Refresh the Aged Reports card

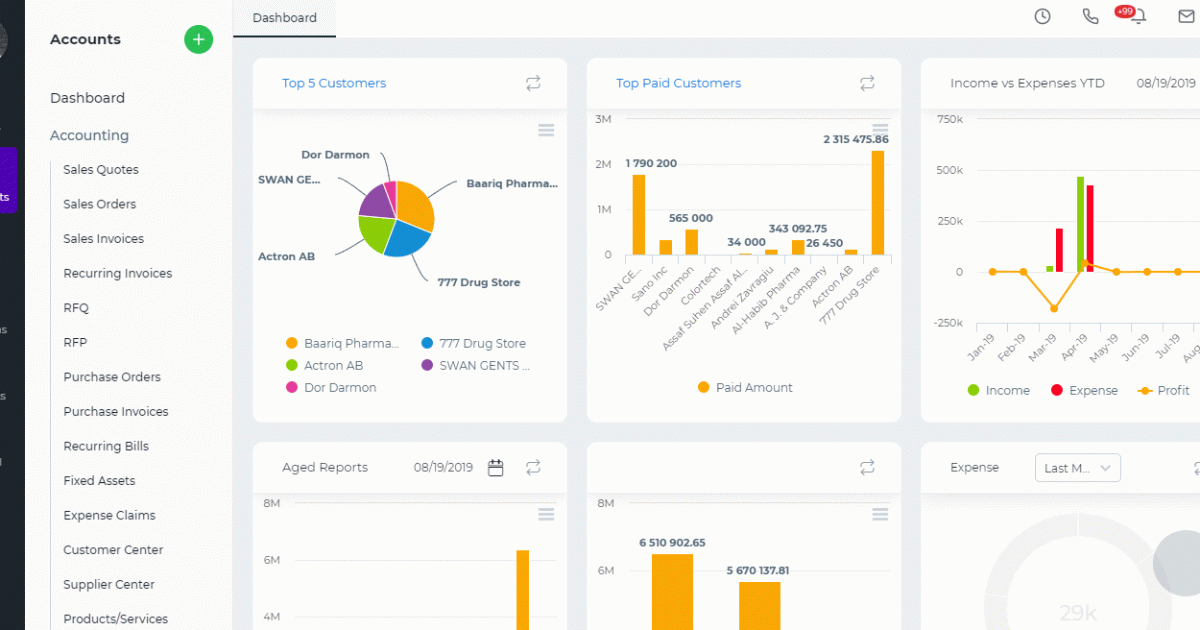[533, 467]
